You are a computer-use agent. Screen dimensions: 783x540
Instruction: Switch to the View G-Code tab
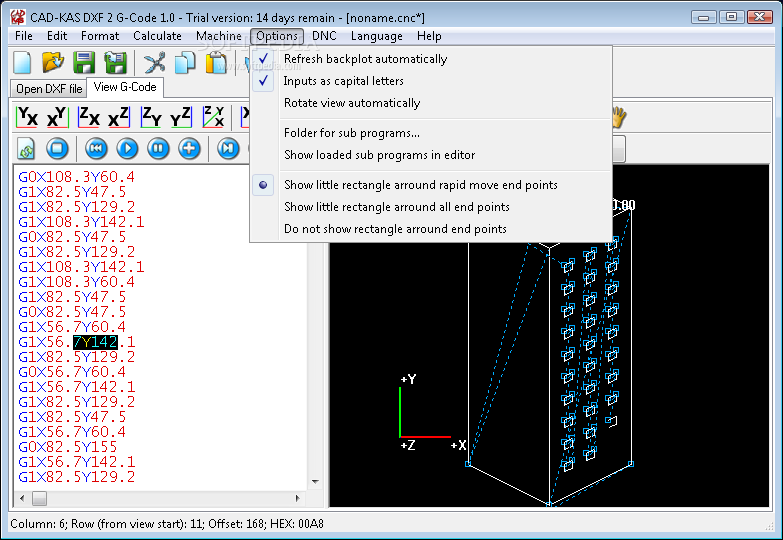coord(125,87)
